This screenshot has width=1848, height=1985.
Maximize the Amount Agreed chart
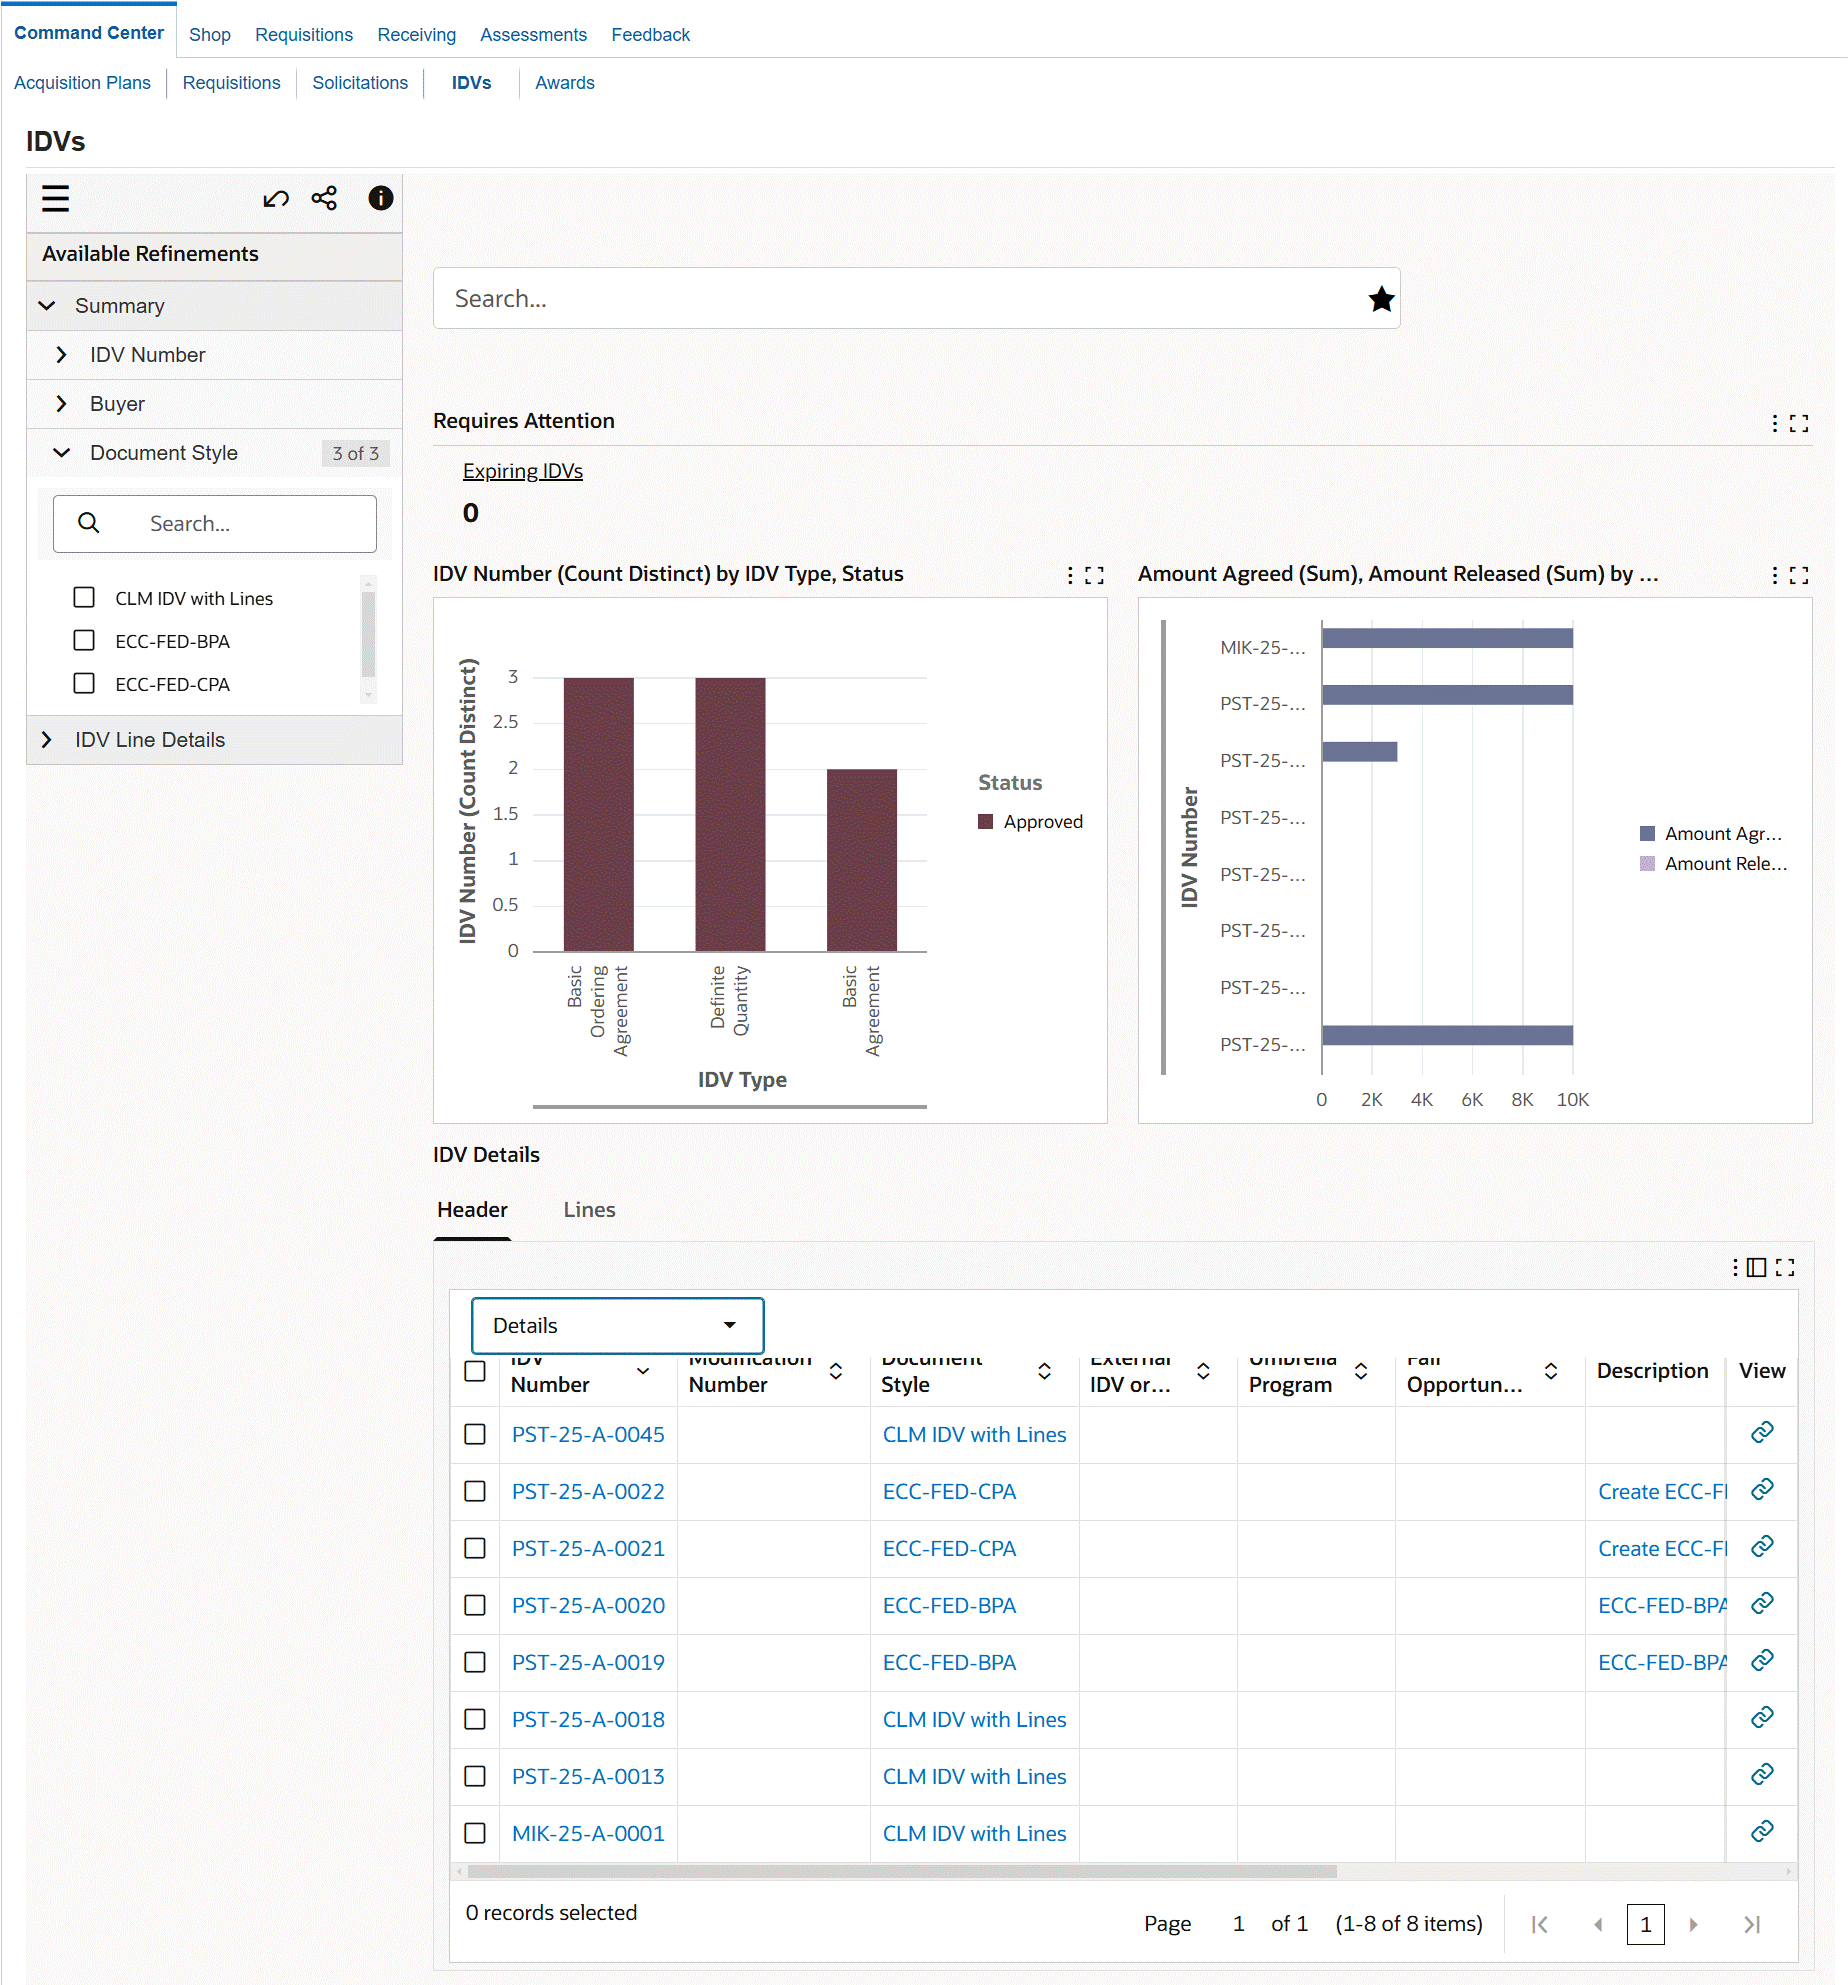(1799, 575)
